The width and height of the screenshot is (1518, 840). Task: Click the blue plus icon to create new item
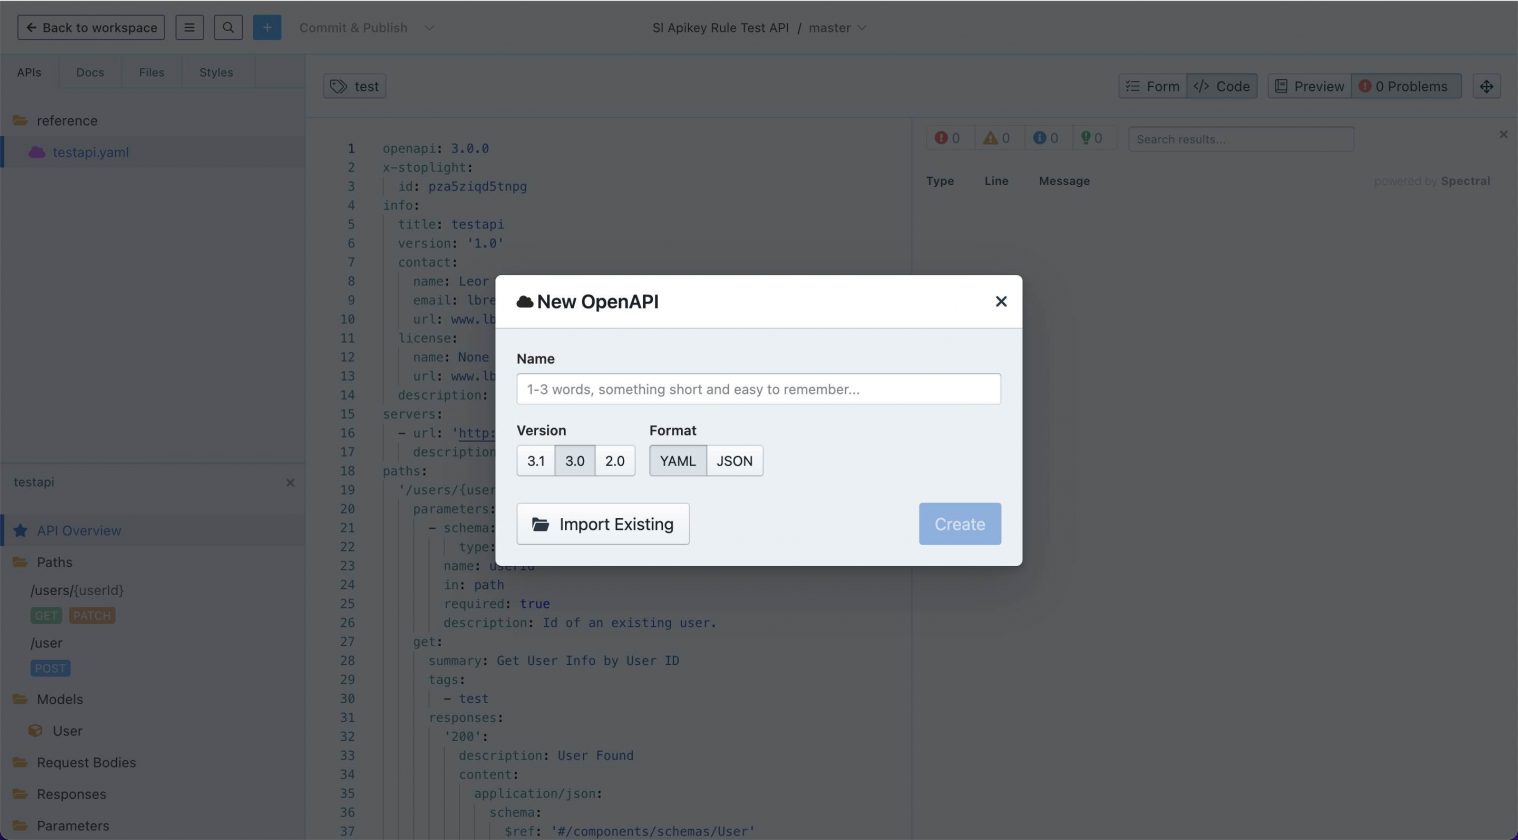tap(266, 27)
